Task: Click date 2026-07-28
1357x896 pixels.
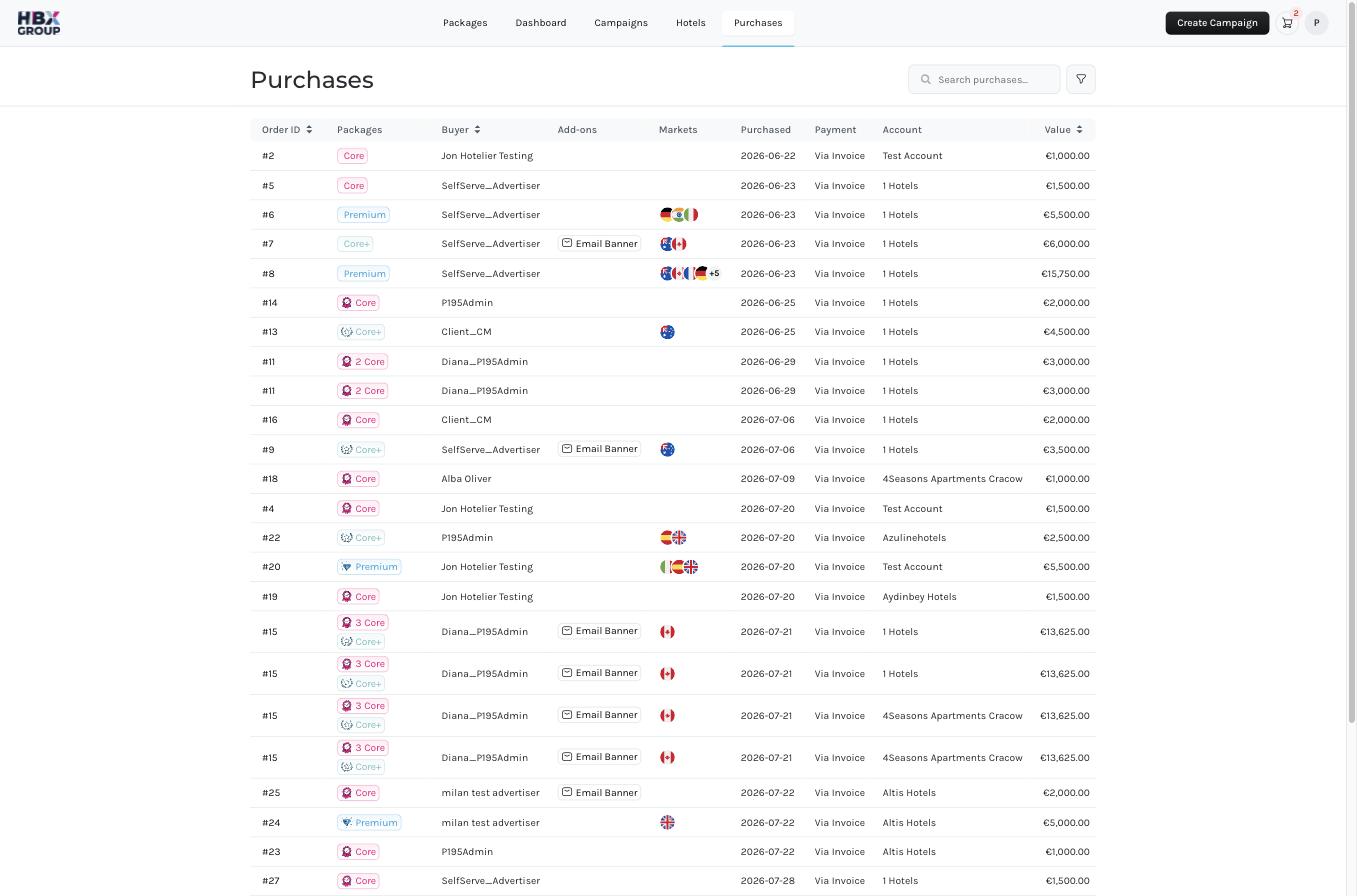Action: (768, 881)
